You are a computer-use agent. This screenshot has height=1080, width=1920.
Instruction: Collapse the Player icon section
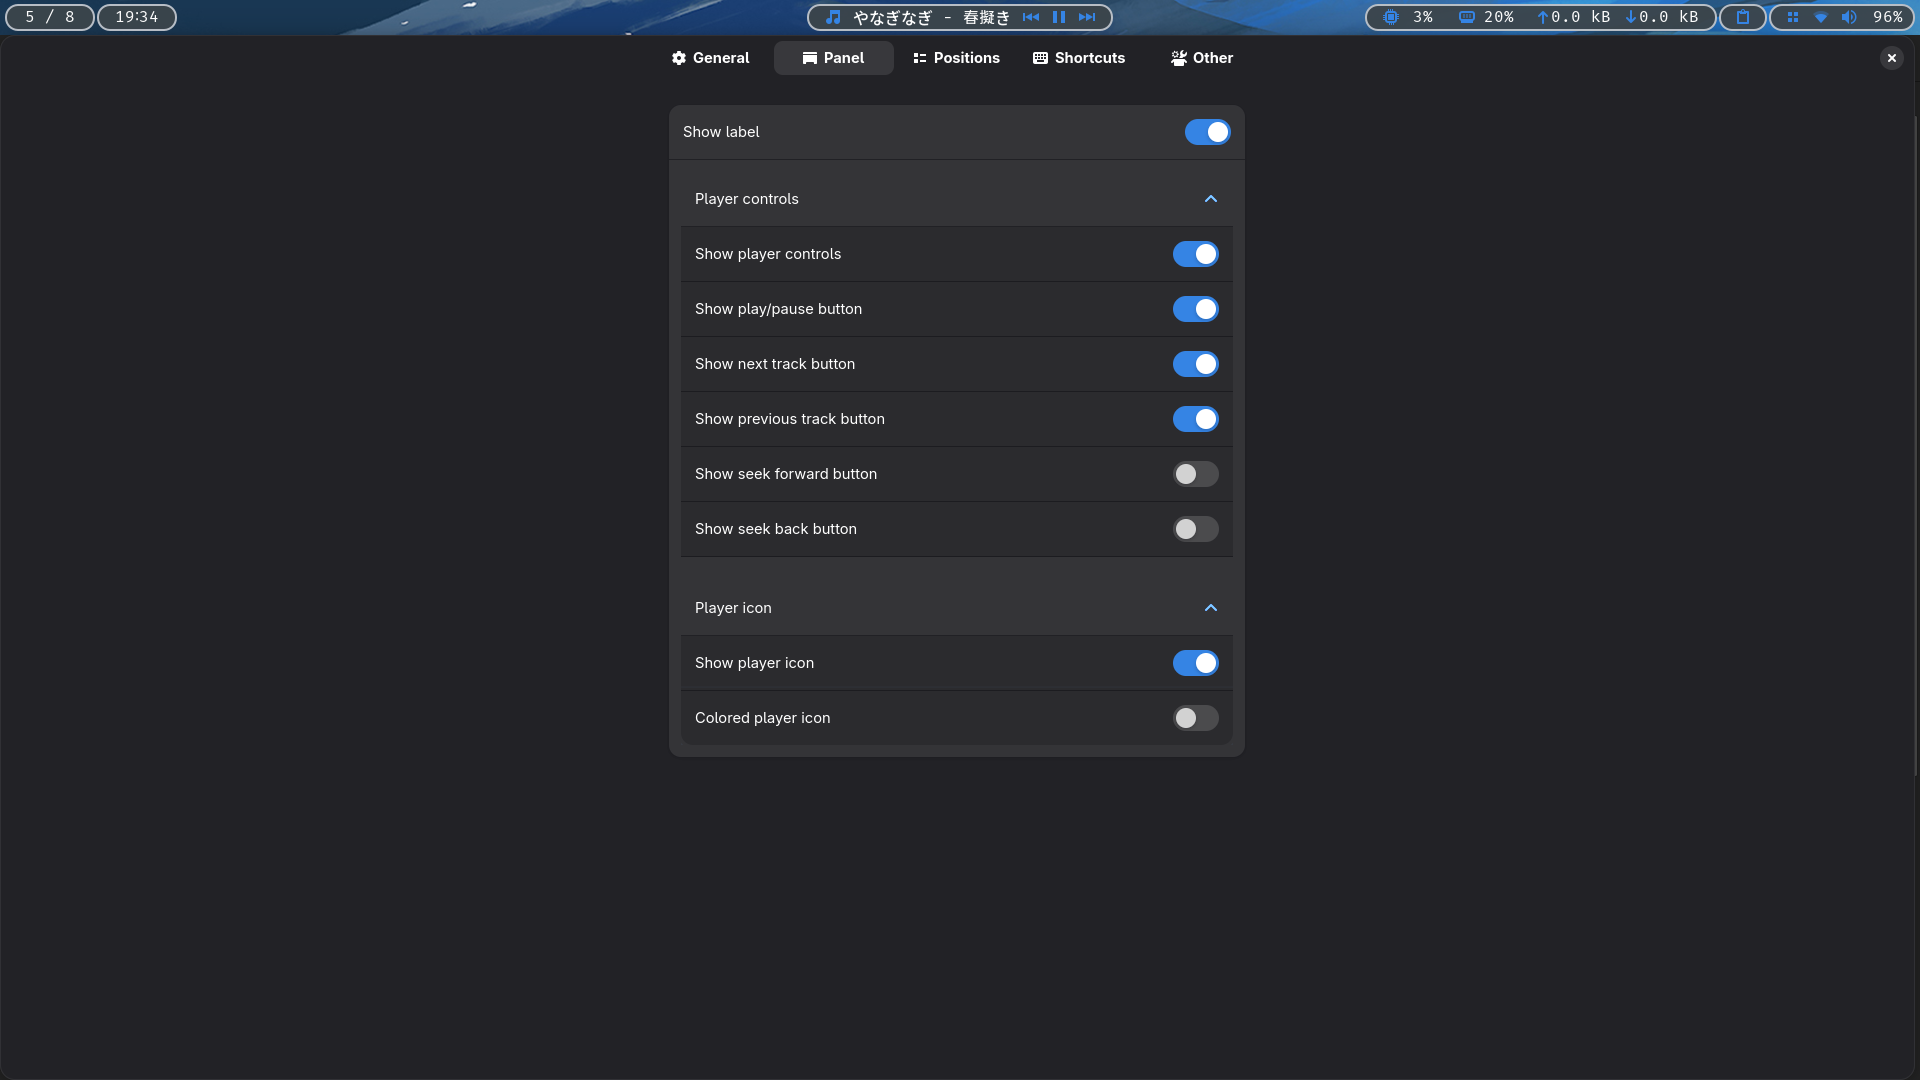1210,608
